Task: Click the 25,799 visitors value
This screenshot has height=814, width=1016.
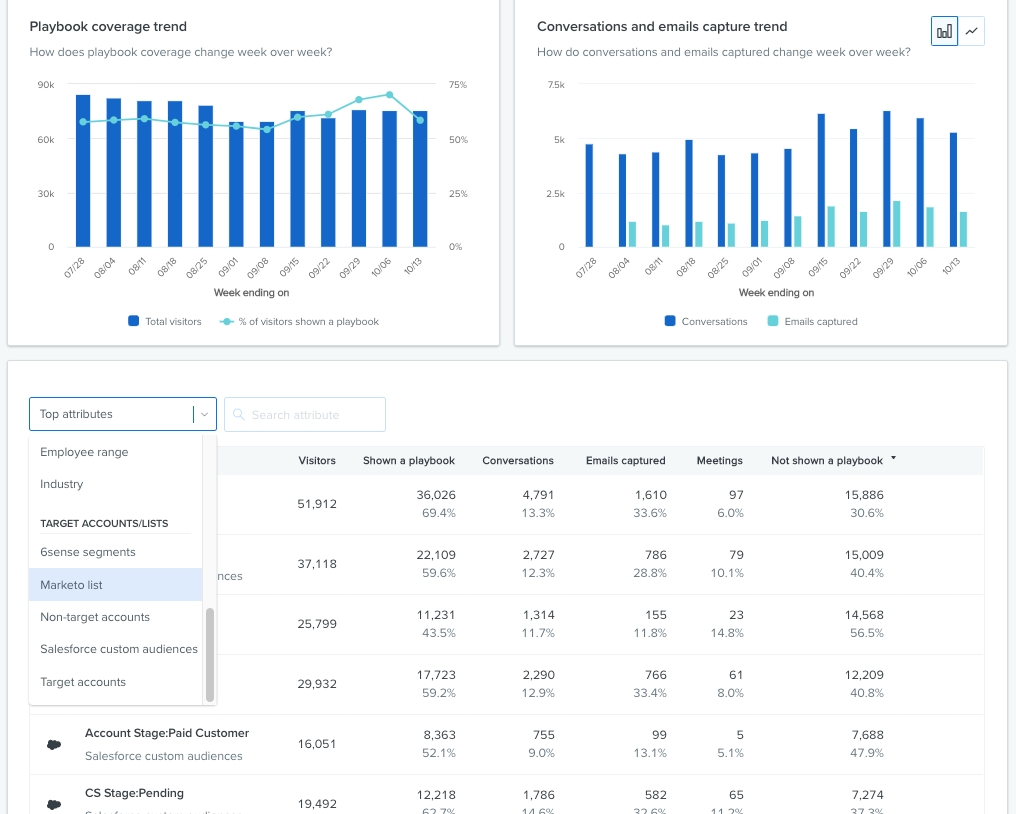Action: [317, 623]
